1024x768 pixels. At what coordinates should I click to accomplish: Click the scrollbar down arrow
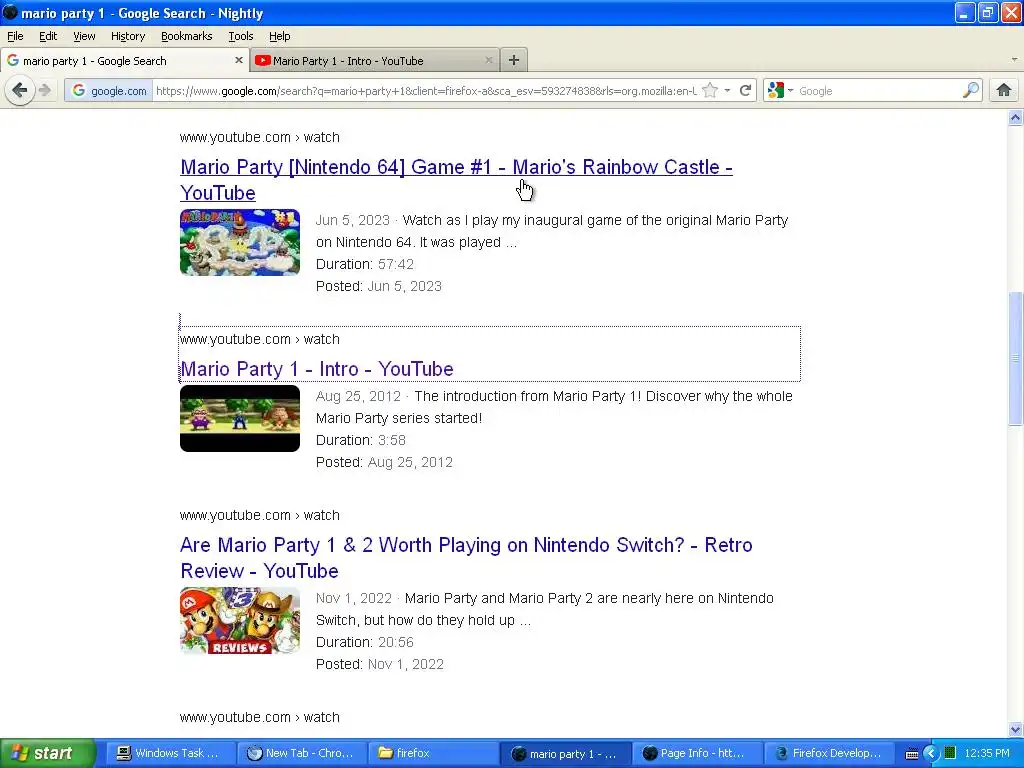pyautogui.click(x=1015, y=729)
